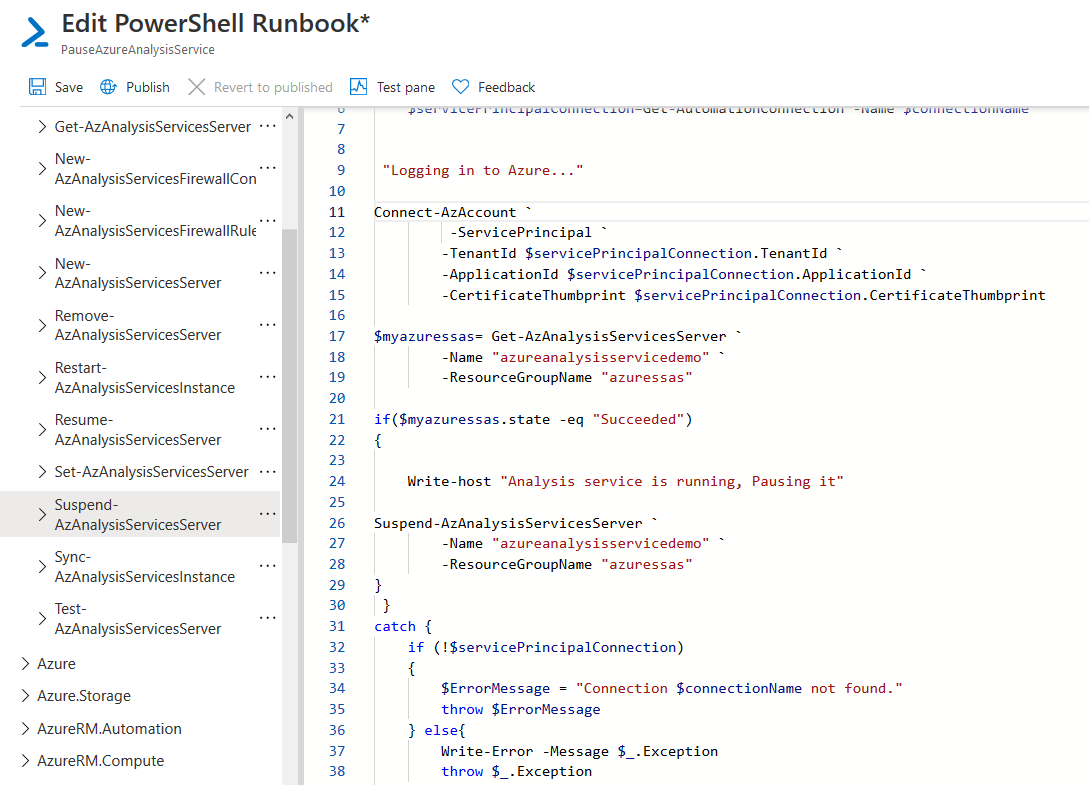
Task: Open ellipsis menu for Sync-AzAnalysisServicesInstance
Action: click(x=267, y=566)
